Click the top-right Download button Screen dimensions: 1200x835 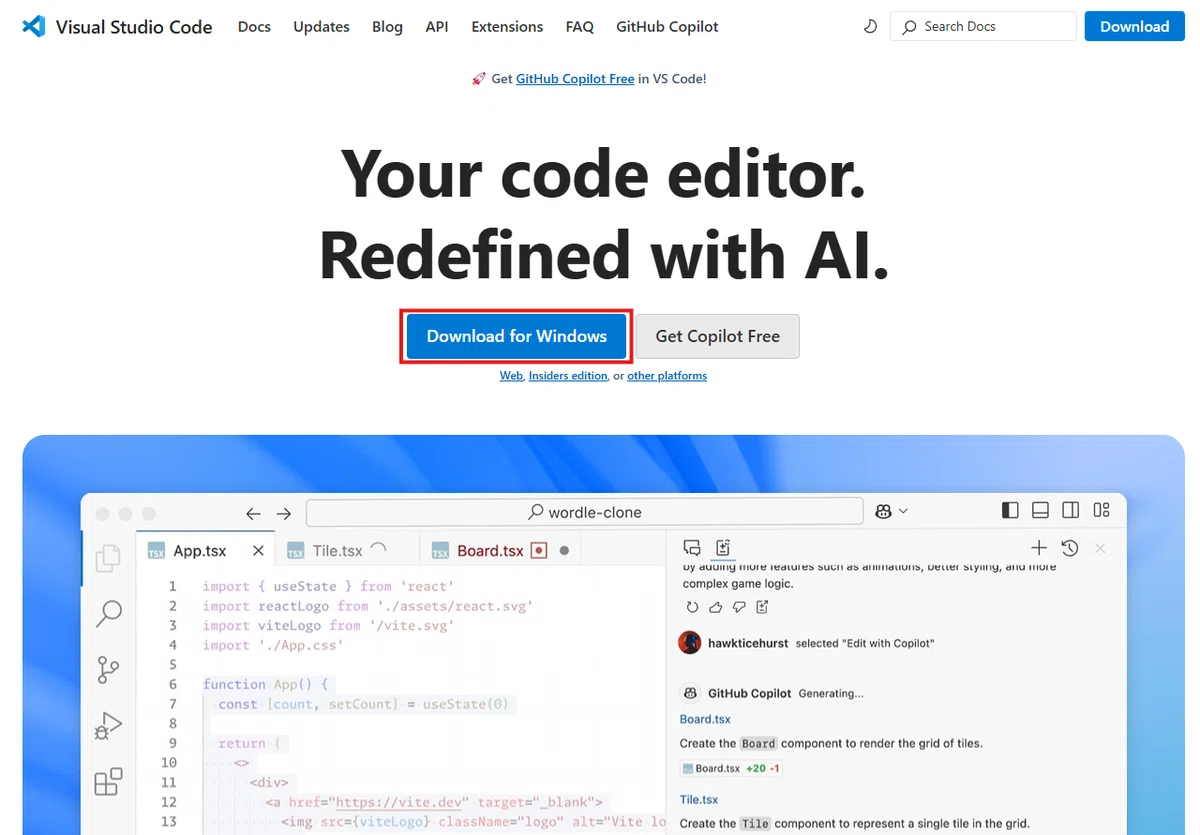click(1135, 27)
